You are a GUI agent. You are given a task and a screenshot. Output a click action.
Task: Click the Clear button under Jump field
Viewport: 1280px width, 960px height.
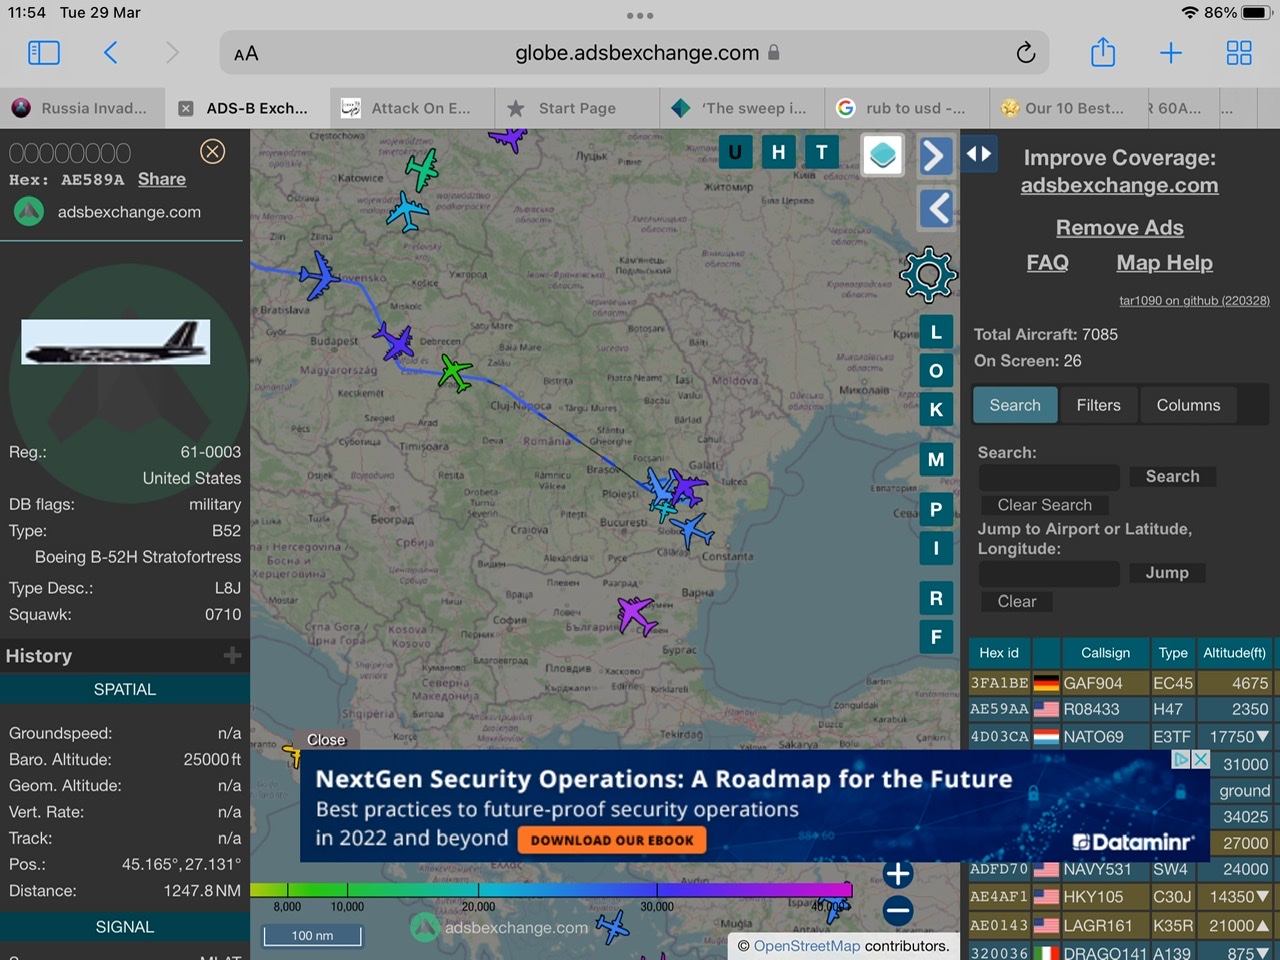(1017, 601)
